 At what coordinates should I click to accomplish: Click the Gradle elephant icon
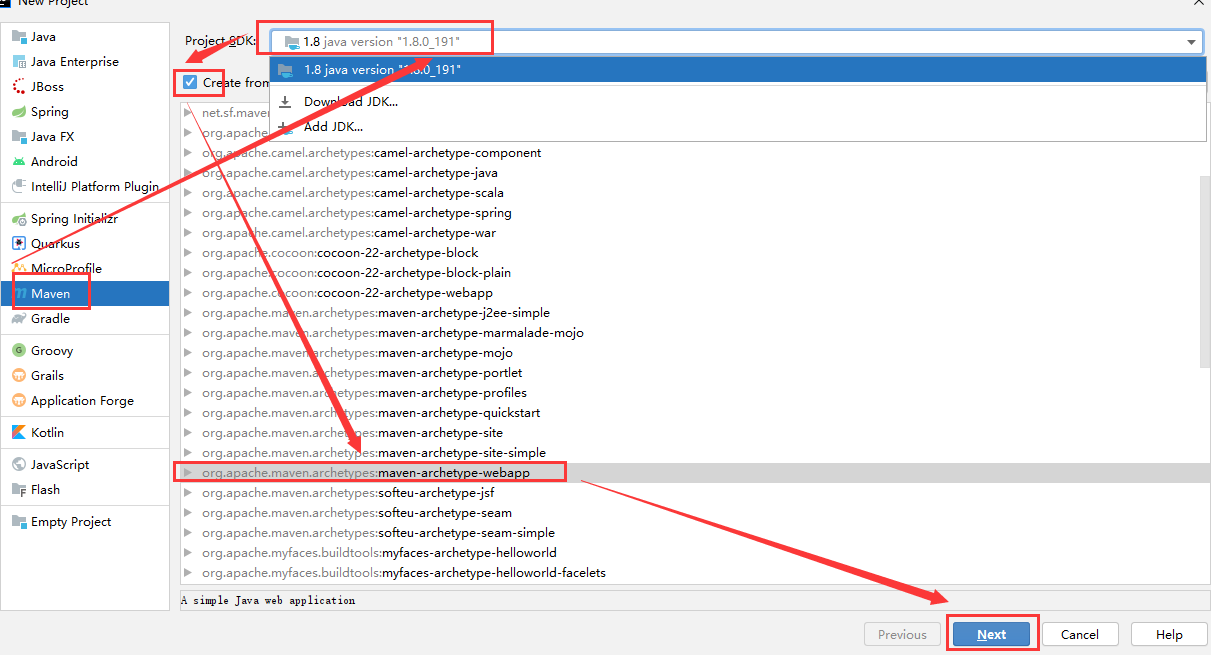tap(19, 319)
